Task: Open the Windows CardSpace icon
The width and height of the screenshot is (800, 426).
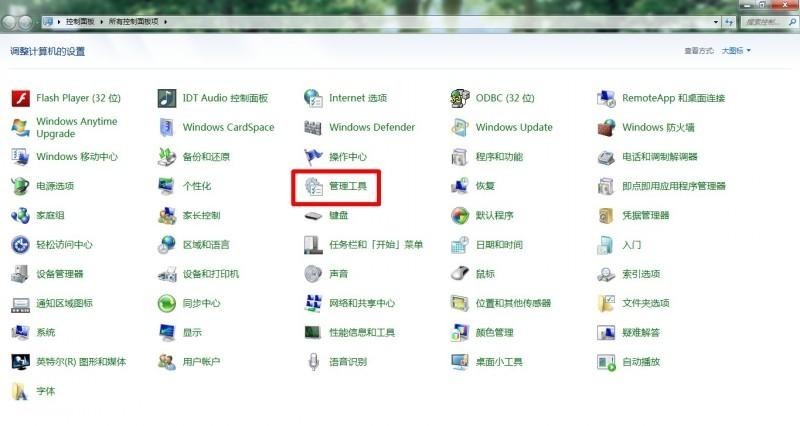Action: pos(167,128)
